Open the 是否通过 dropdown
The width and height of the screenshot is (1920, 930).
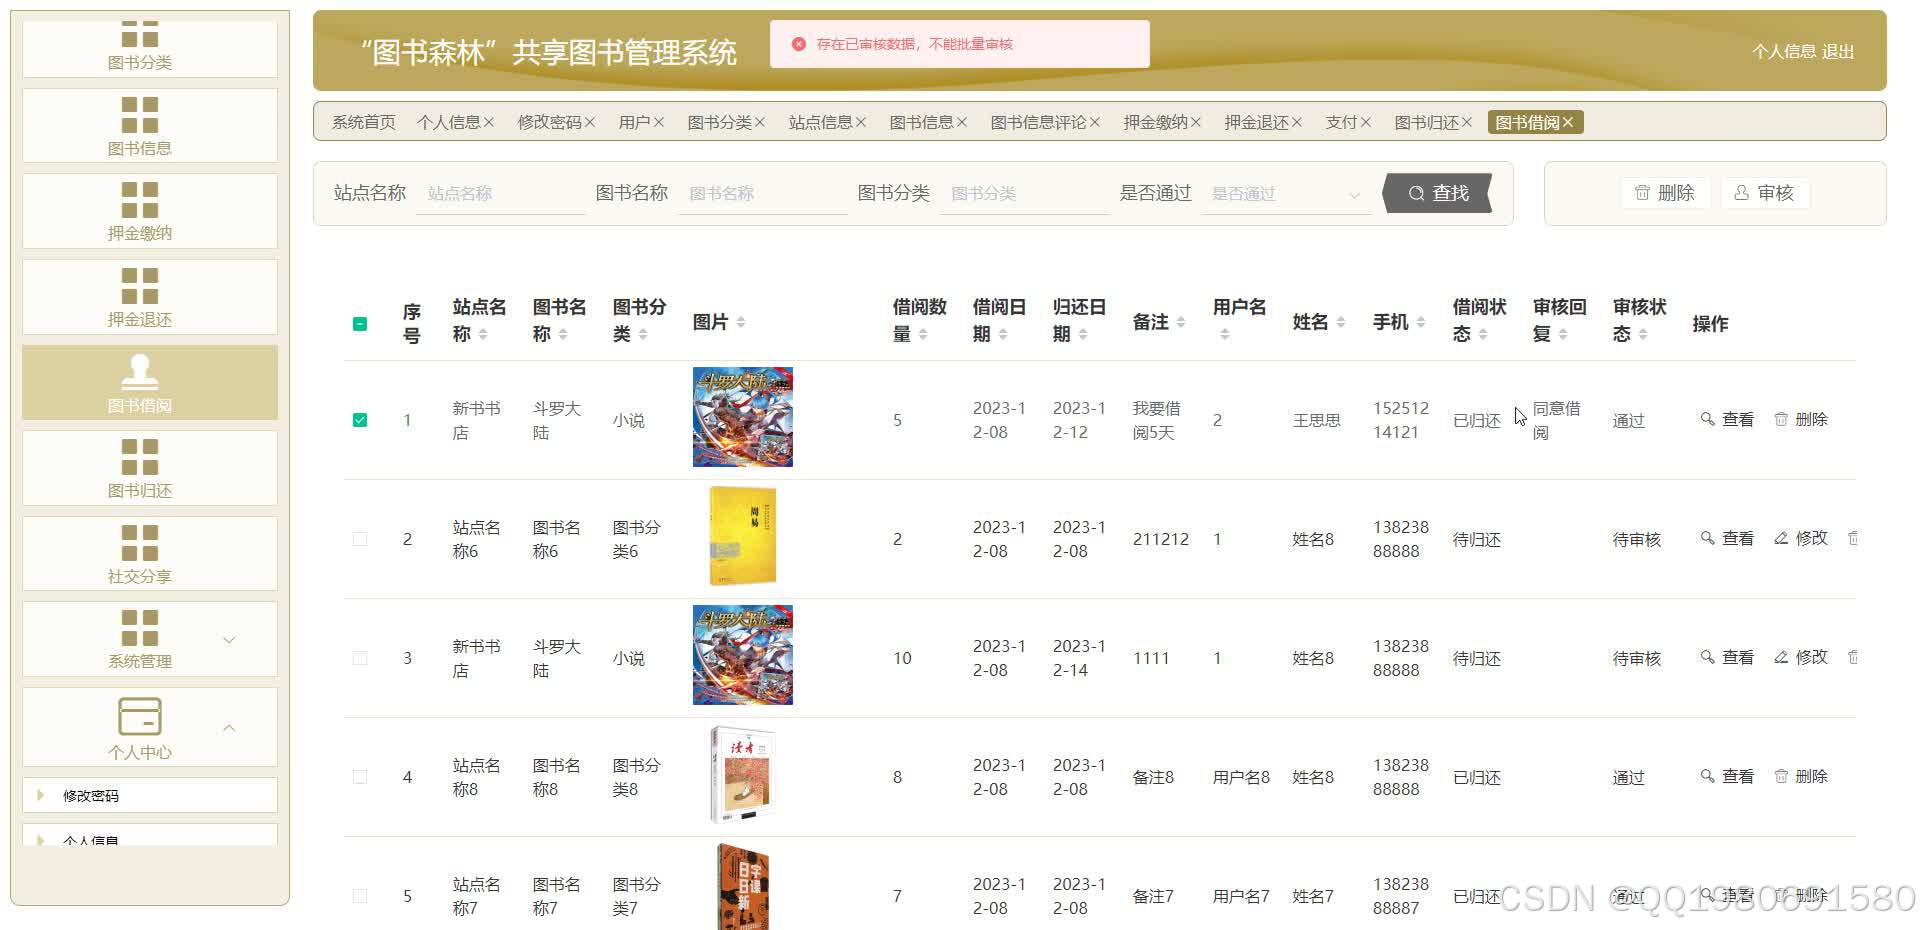pyautogui.click(x=1286, y=193)
